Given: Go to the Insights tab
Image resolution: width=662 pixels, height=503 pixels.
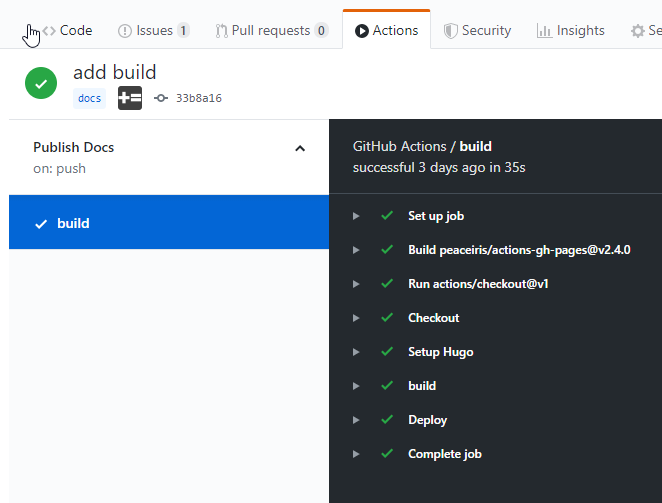Looking at the screenshot, I should pos(570,30).
